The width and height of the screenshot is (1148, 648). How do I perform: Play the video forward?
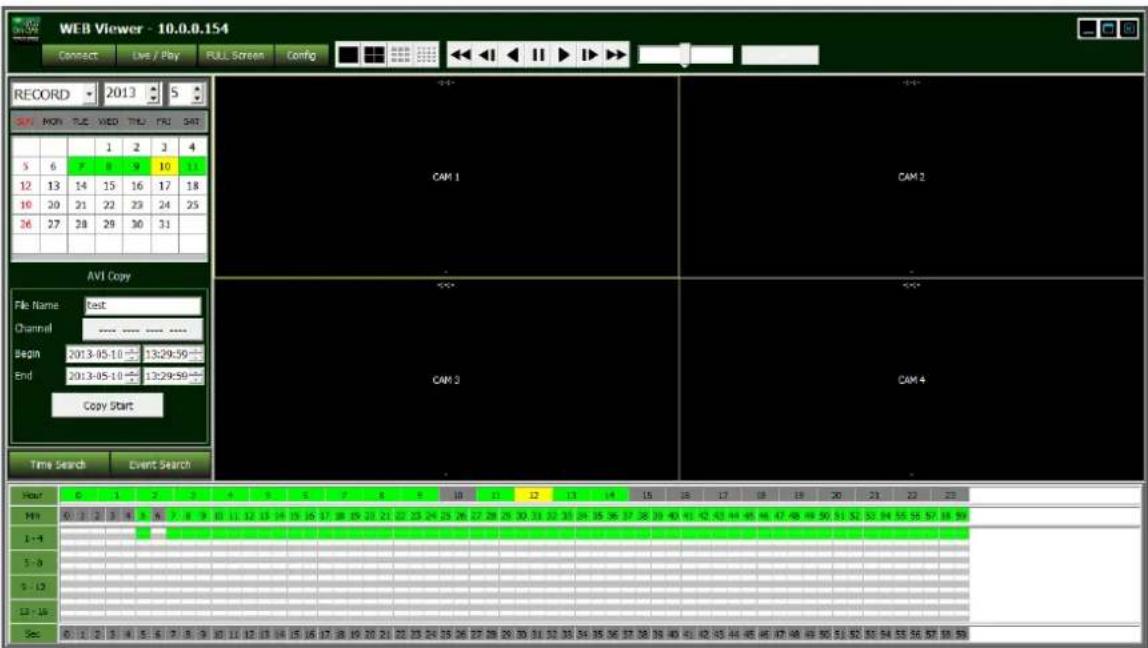click(x=564, y=55)
